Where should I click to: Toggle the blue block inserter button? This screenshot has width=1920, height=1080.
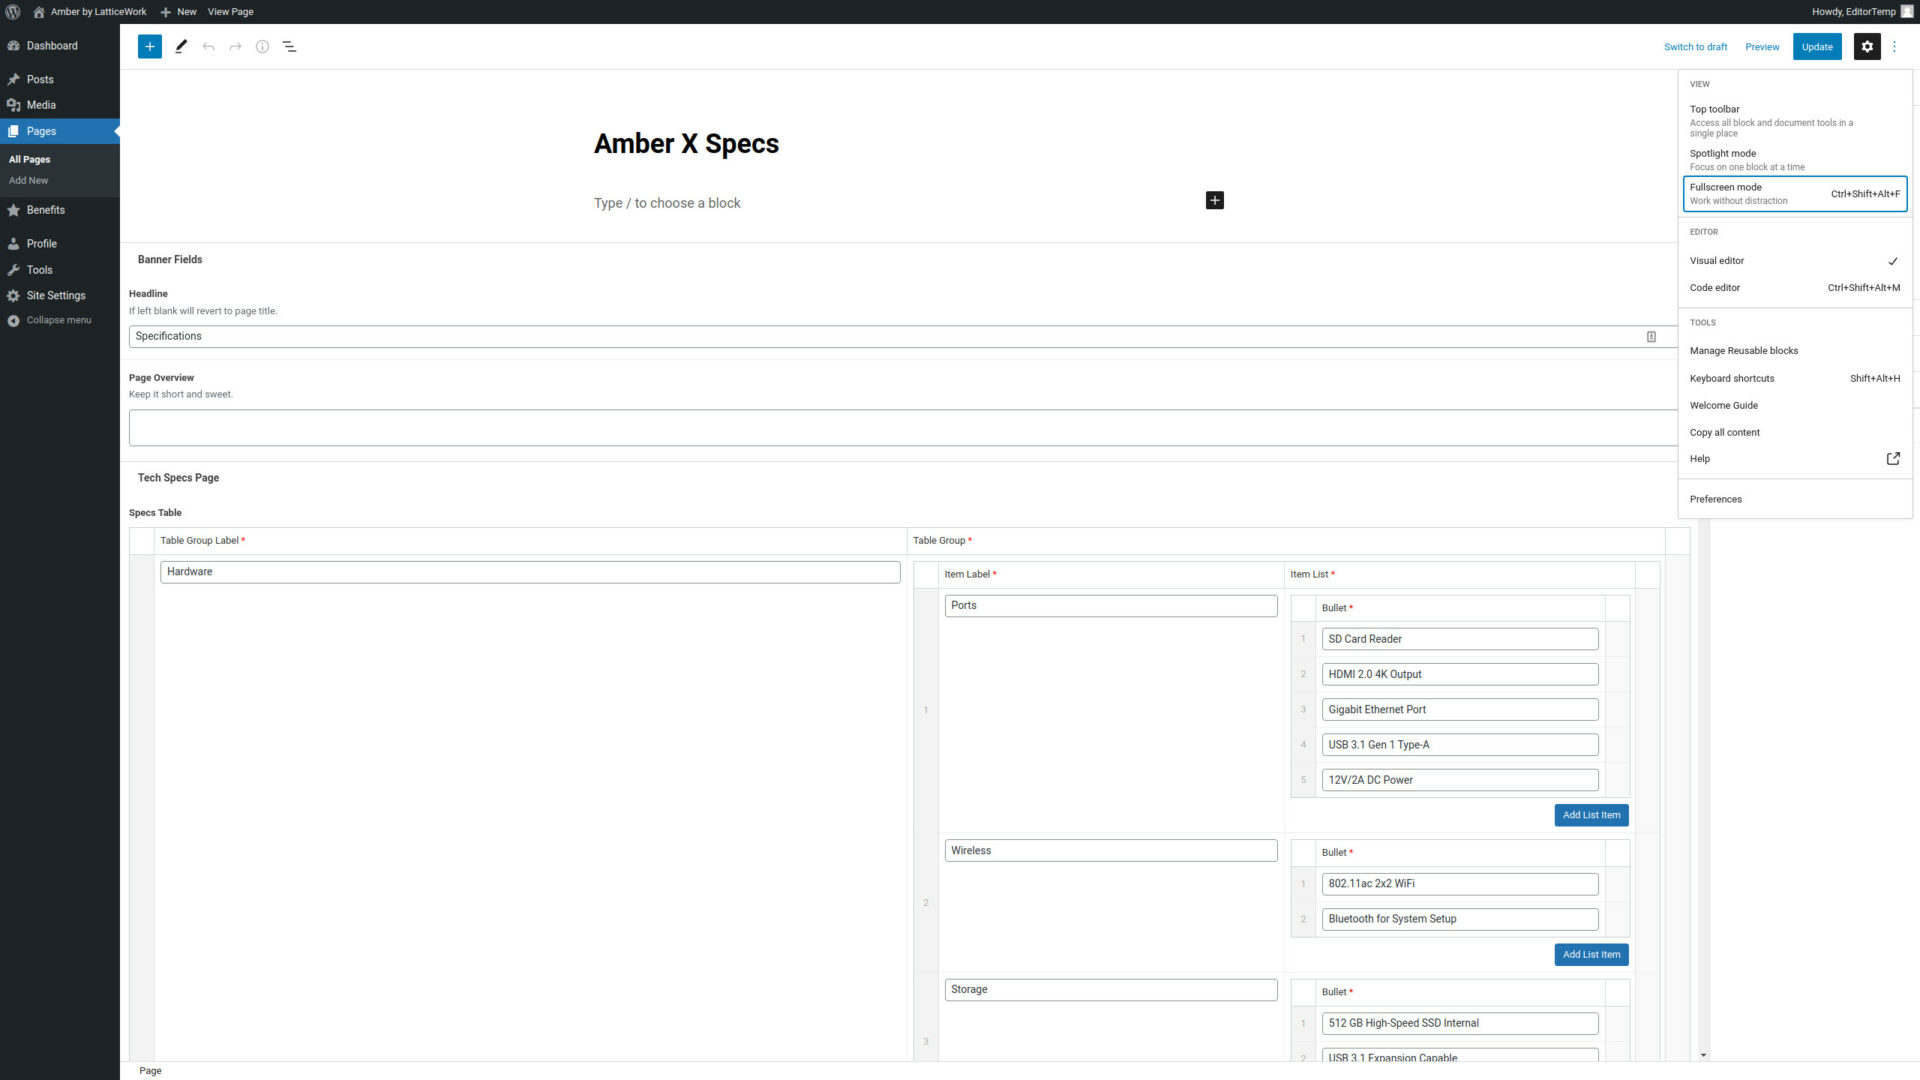(x=150, y=47)
